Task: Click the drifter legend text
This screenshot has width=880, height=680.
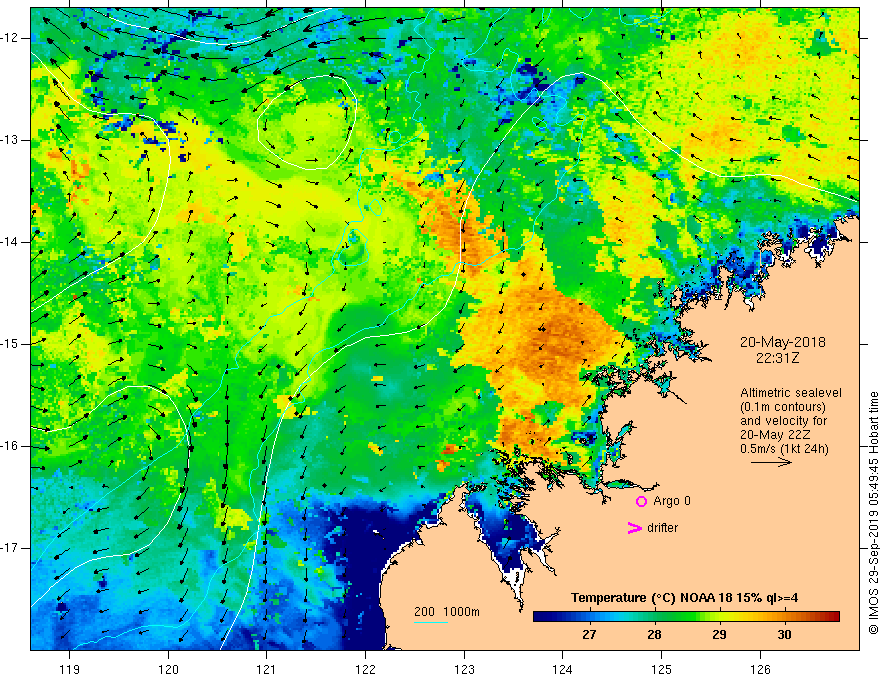Action: 662,528
